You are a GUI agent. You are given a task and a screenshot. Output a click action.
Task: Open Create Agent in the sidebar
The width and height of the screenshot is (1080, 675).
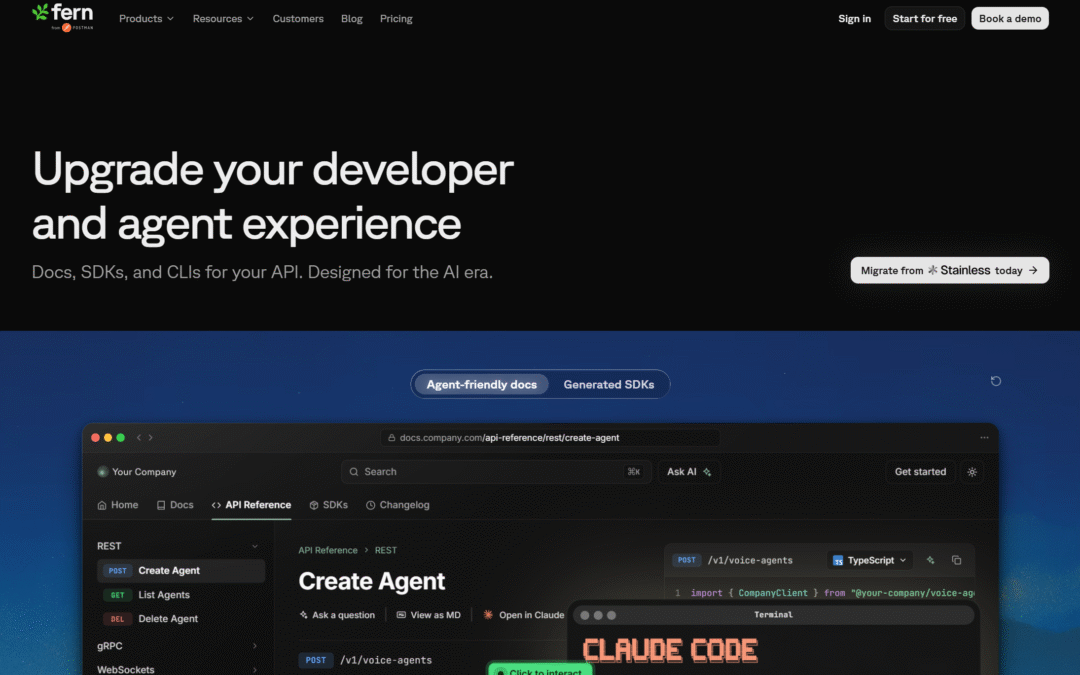point(181,570)
